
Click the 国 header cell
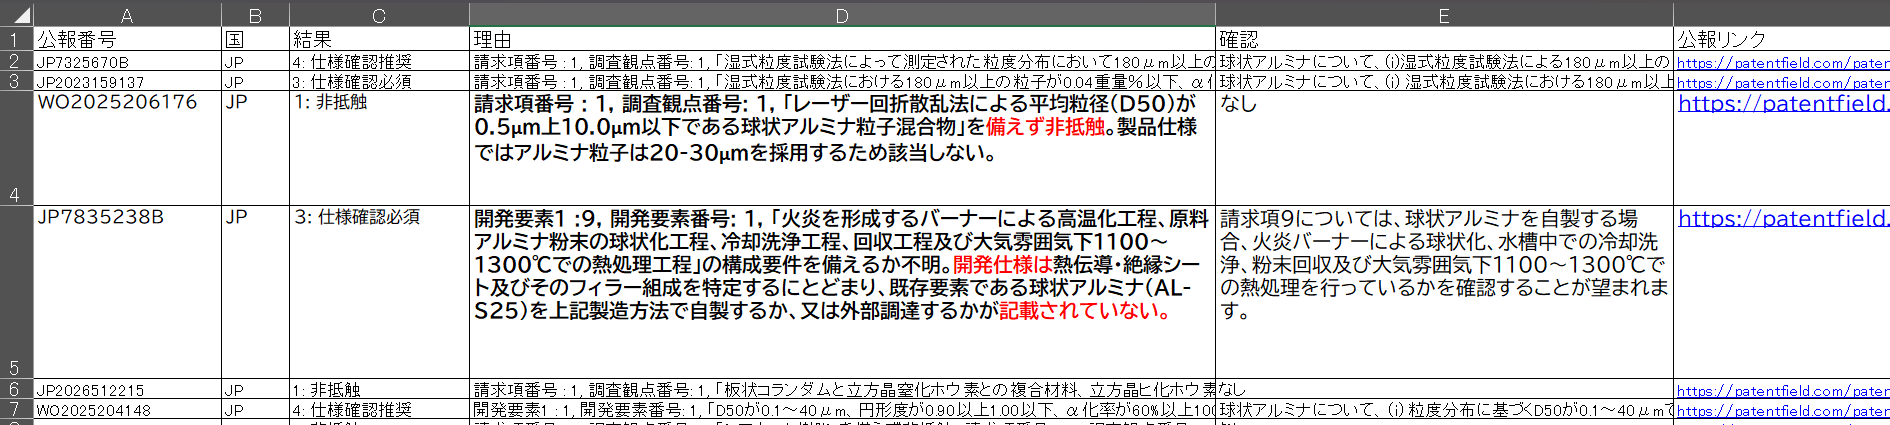[x=255, y=39]
